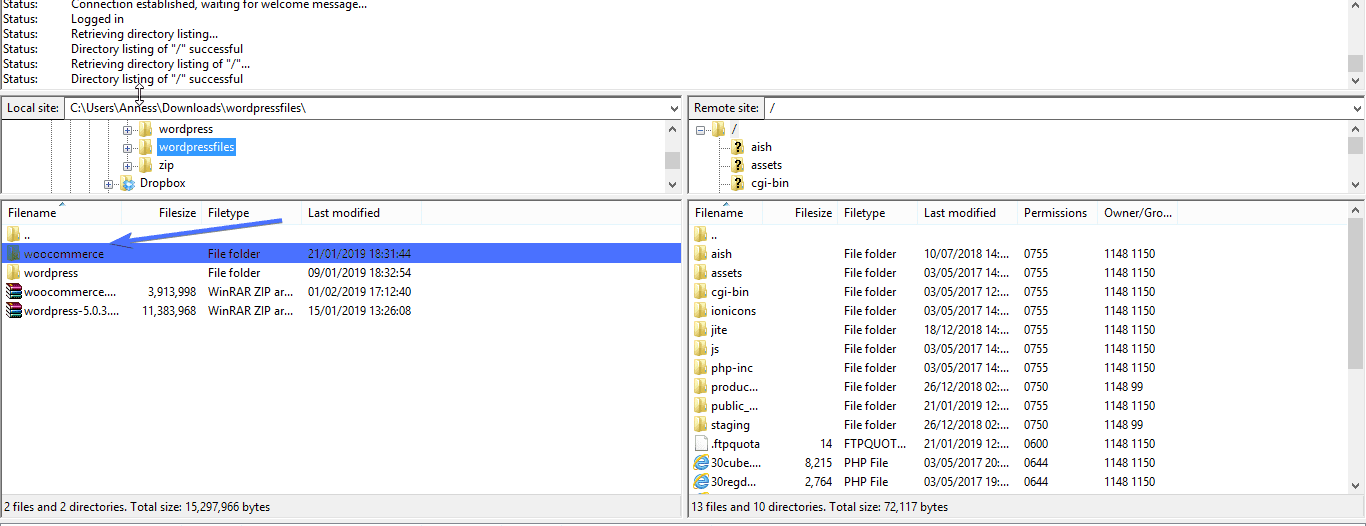This screenshot has height=526, width=1366.
Task: Expand the Dropbox node in local tree
Action: pyautogui.click(x=109, y=184)
